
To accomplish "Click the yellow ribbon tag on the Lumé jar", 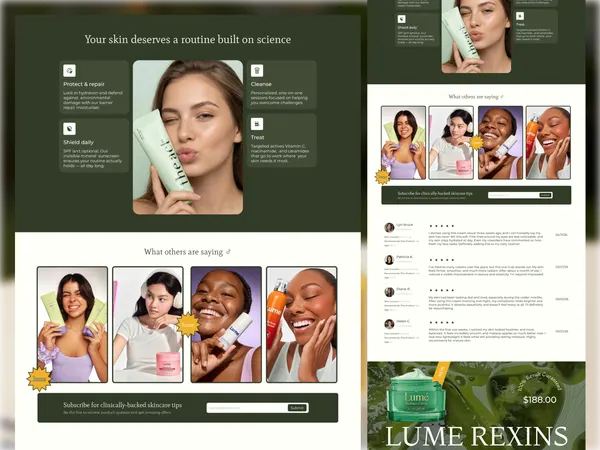I will pos(441,372).
